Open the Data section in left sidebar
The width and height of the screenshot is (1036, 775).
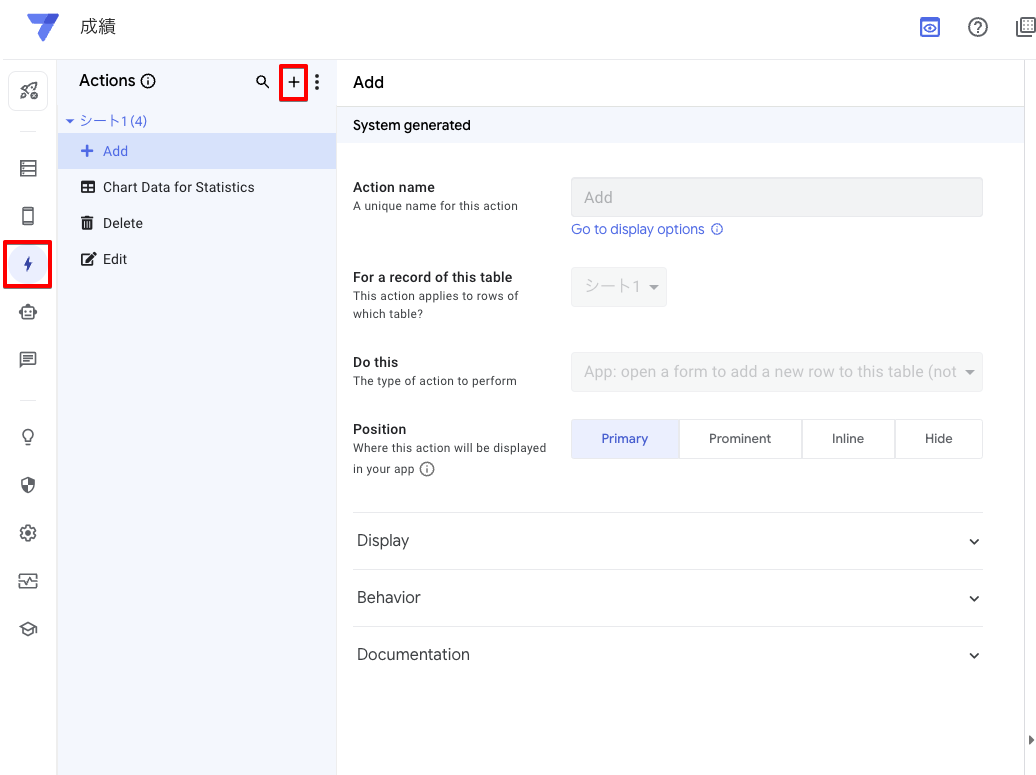(28, 168)
